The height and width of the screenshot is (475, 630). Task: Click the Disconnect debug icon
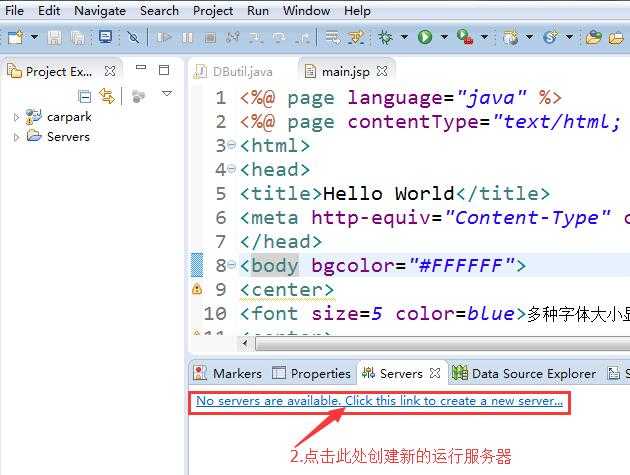click(233, 38)
